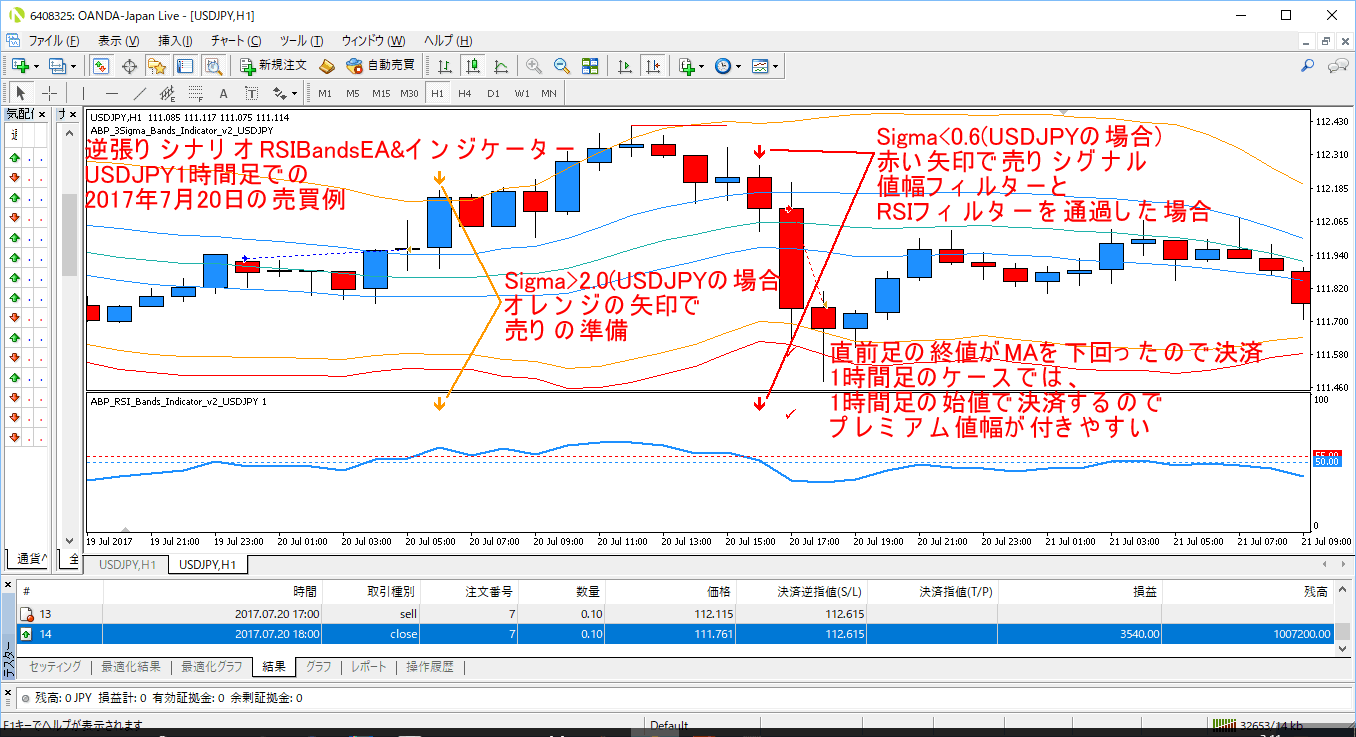Open the 挿入 (Insert) menu
This screenshot has width=1356, height=737.
pos(176,41)
